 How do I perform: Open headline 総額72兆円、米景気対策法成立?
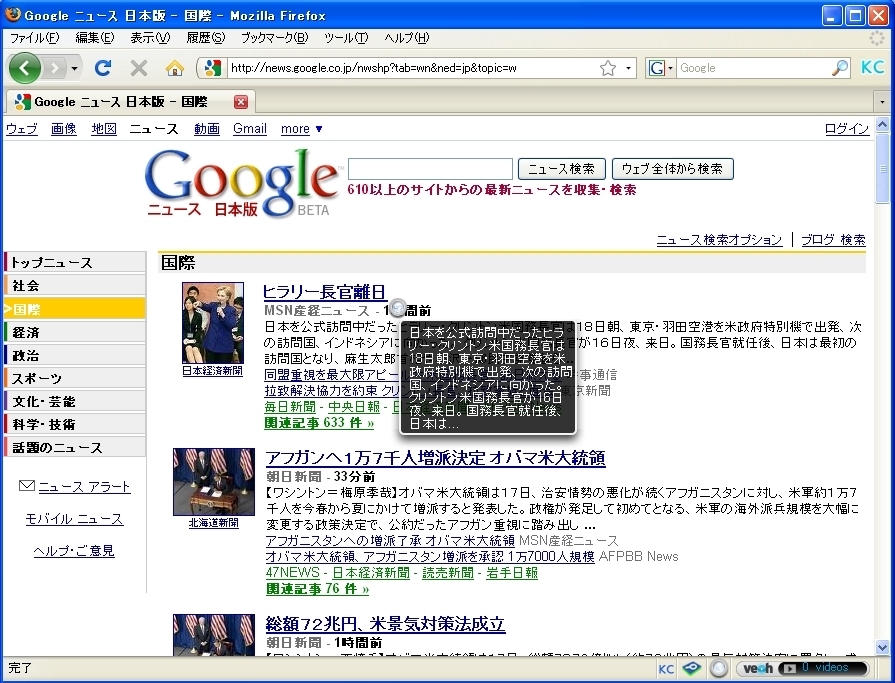[385, 624]
